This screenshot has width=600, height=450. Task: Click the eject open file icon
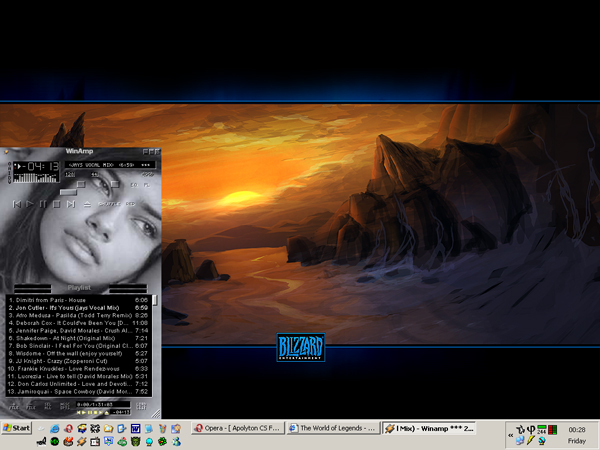point(87,204)
